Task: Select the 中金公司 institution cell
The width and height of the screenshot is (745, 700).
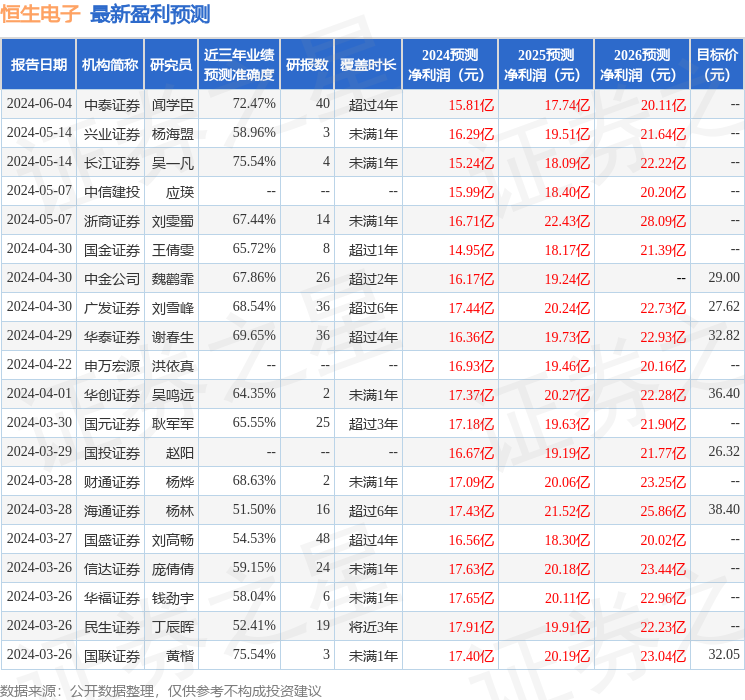Action: pyautogui.click(x=112, y=278)
